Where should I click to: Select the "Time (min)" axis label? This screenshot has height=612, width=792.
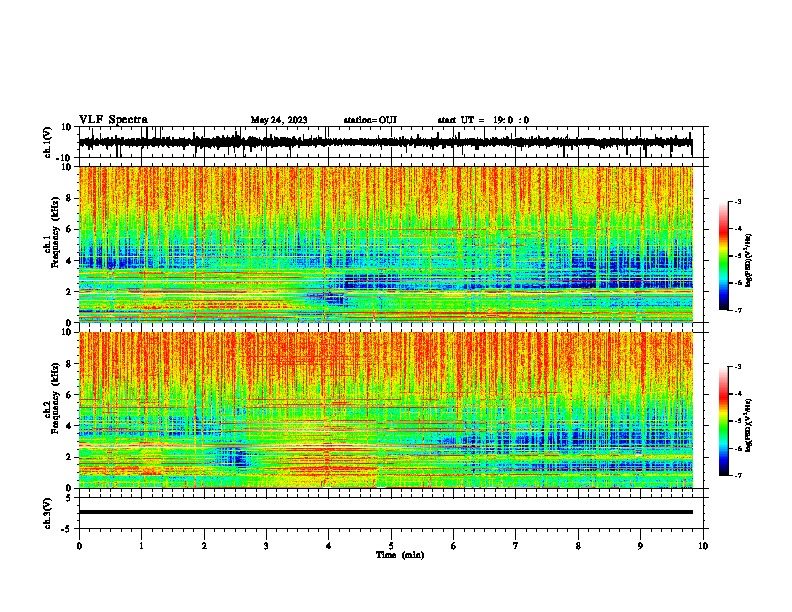(400, 555)
